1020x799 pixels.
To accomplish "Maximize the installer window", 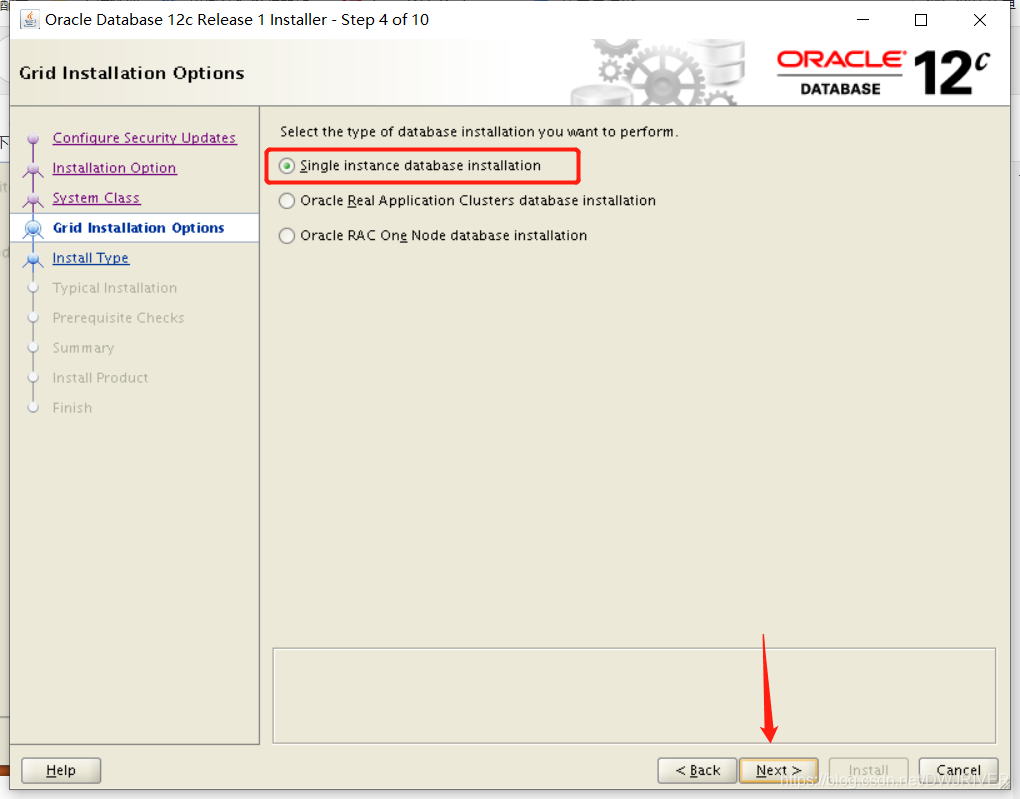I will [920, 20].
